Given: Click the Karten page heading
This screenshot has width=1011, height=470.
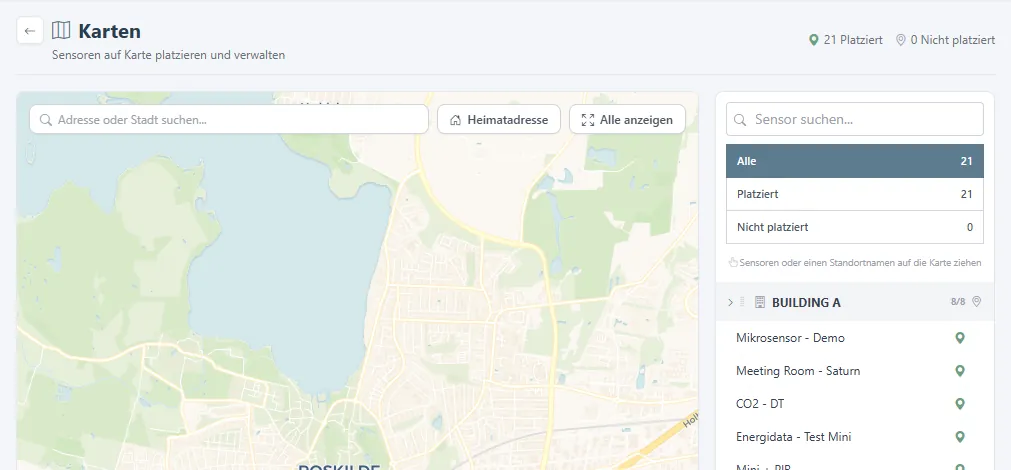Looking at the screenshot, I should [x=110, y=30].
